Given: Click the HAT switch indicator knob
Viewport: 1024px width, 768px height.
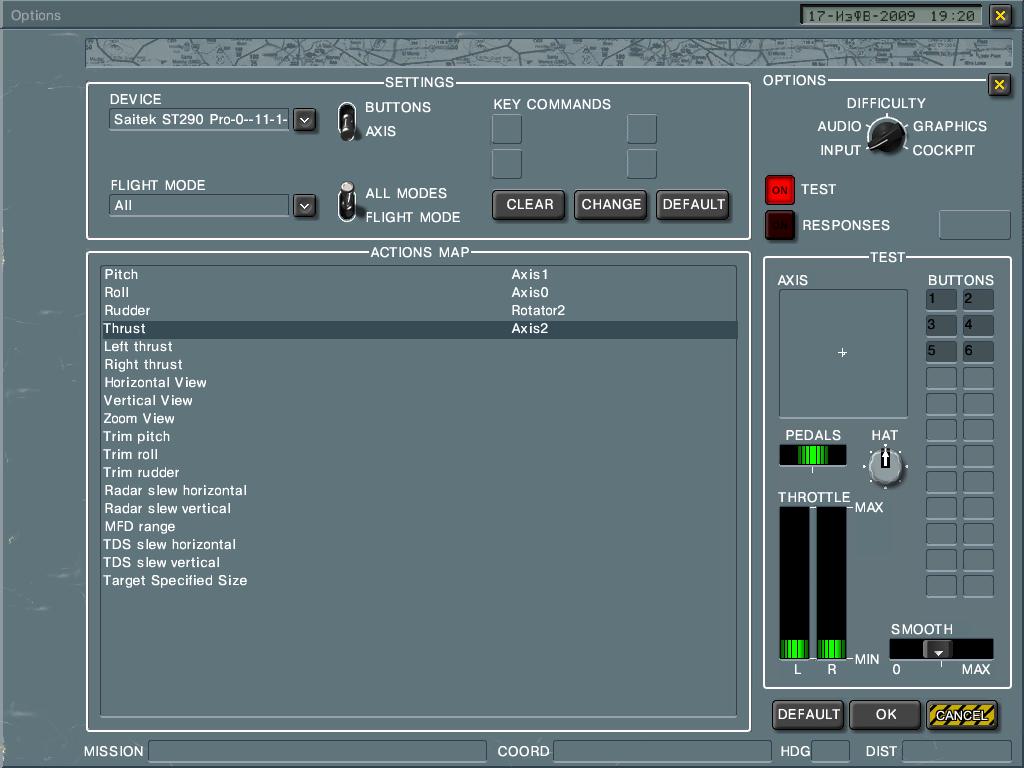Looking at the screenshot, I should click(x=885, y=464).
